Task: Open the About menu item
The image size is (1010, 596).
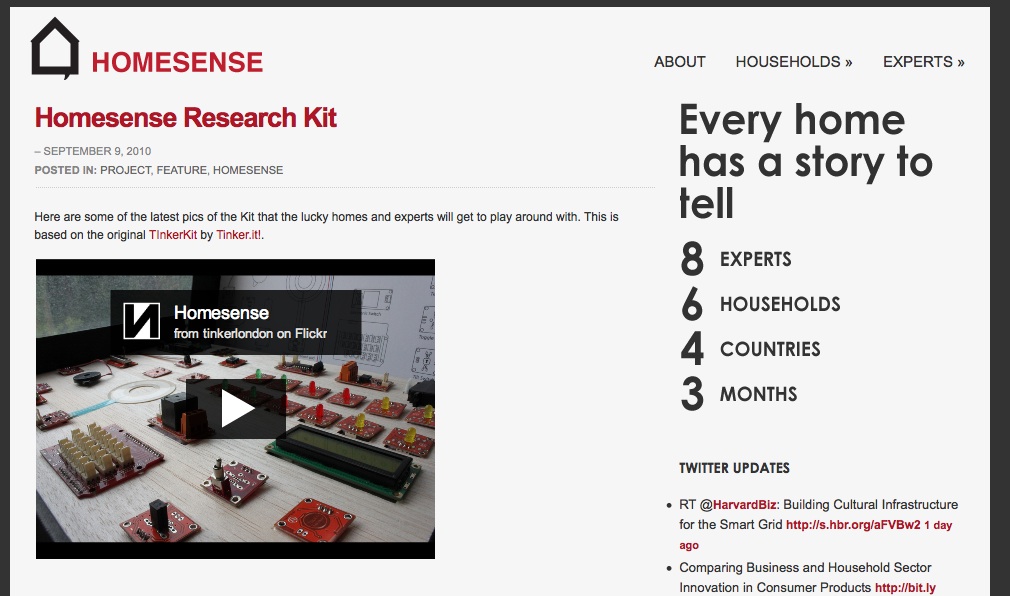Action: point(679,62)
